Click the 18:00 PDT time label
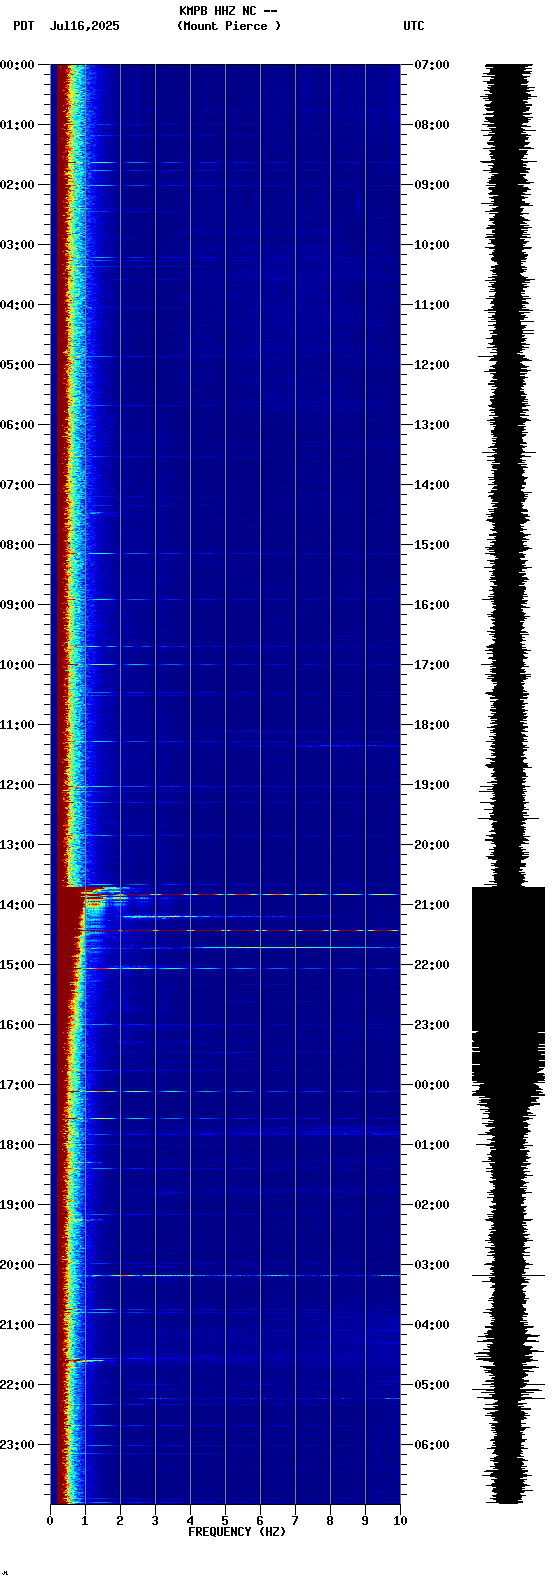Image resolution: width=552 pixels, height=1584 pixels. tap(17, 1145)
